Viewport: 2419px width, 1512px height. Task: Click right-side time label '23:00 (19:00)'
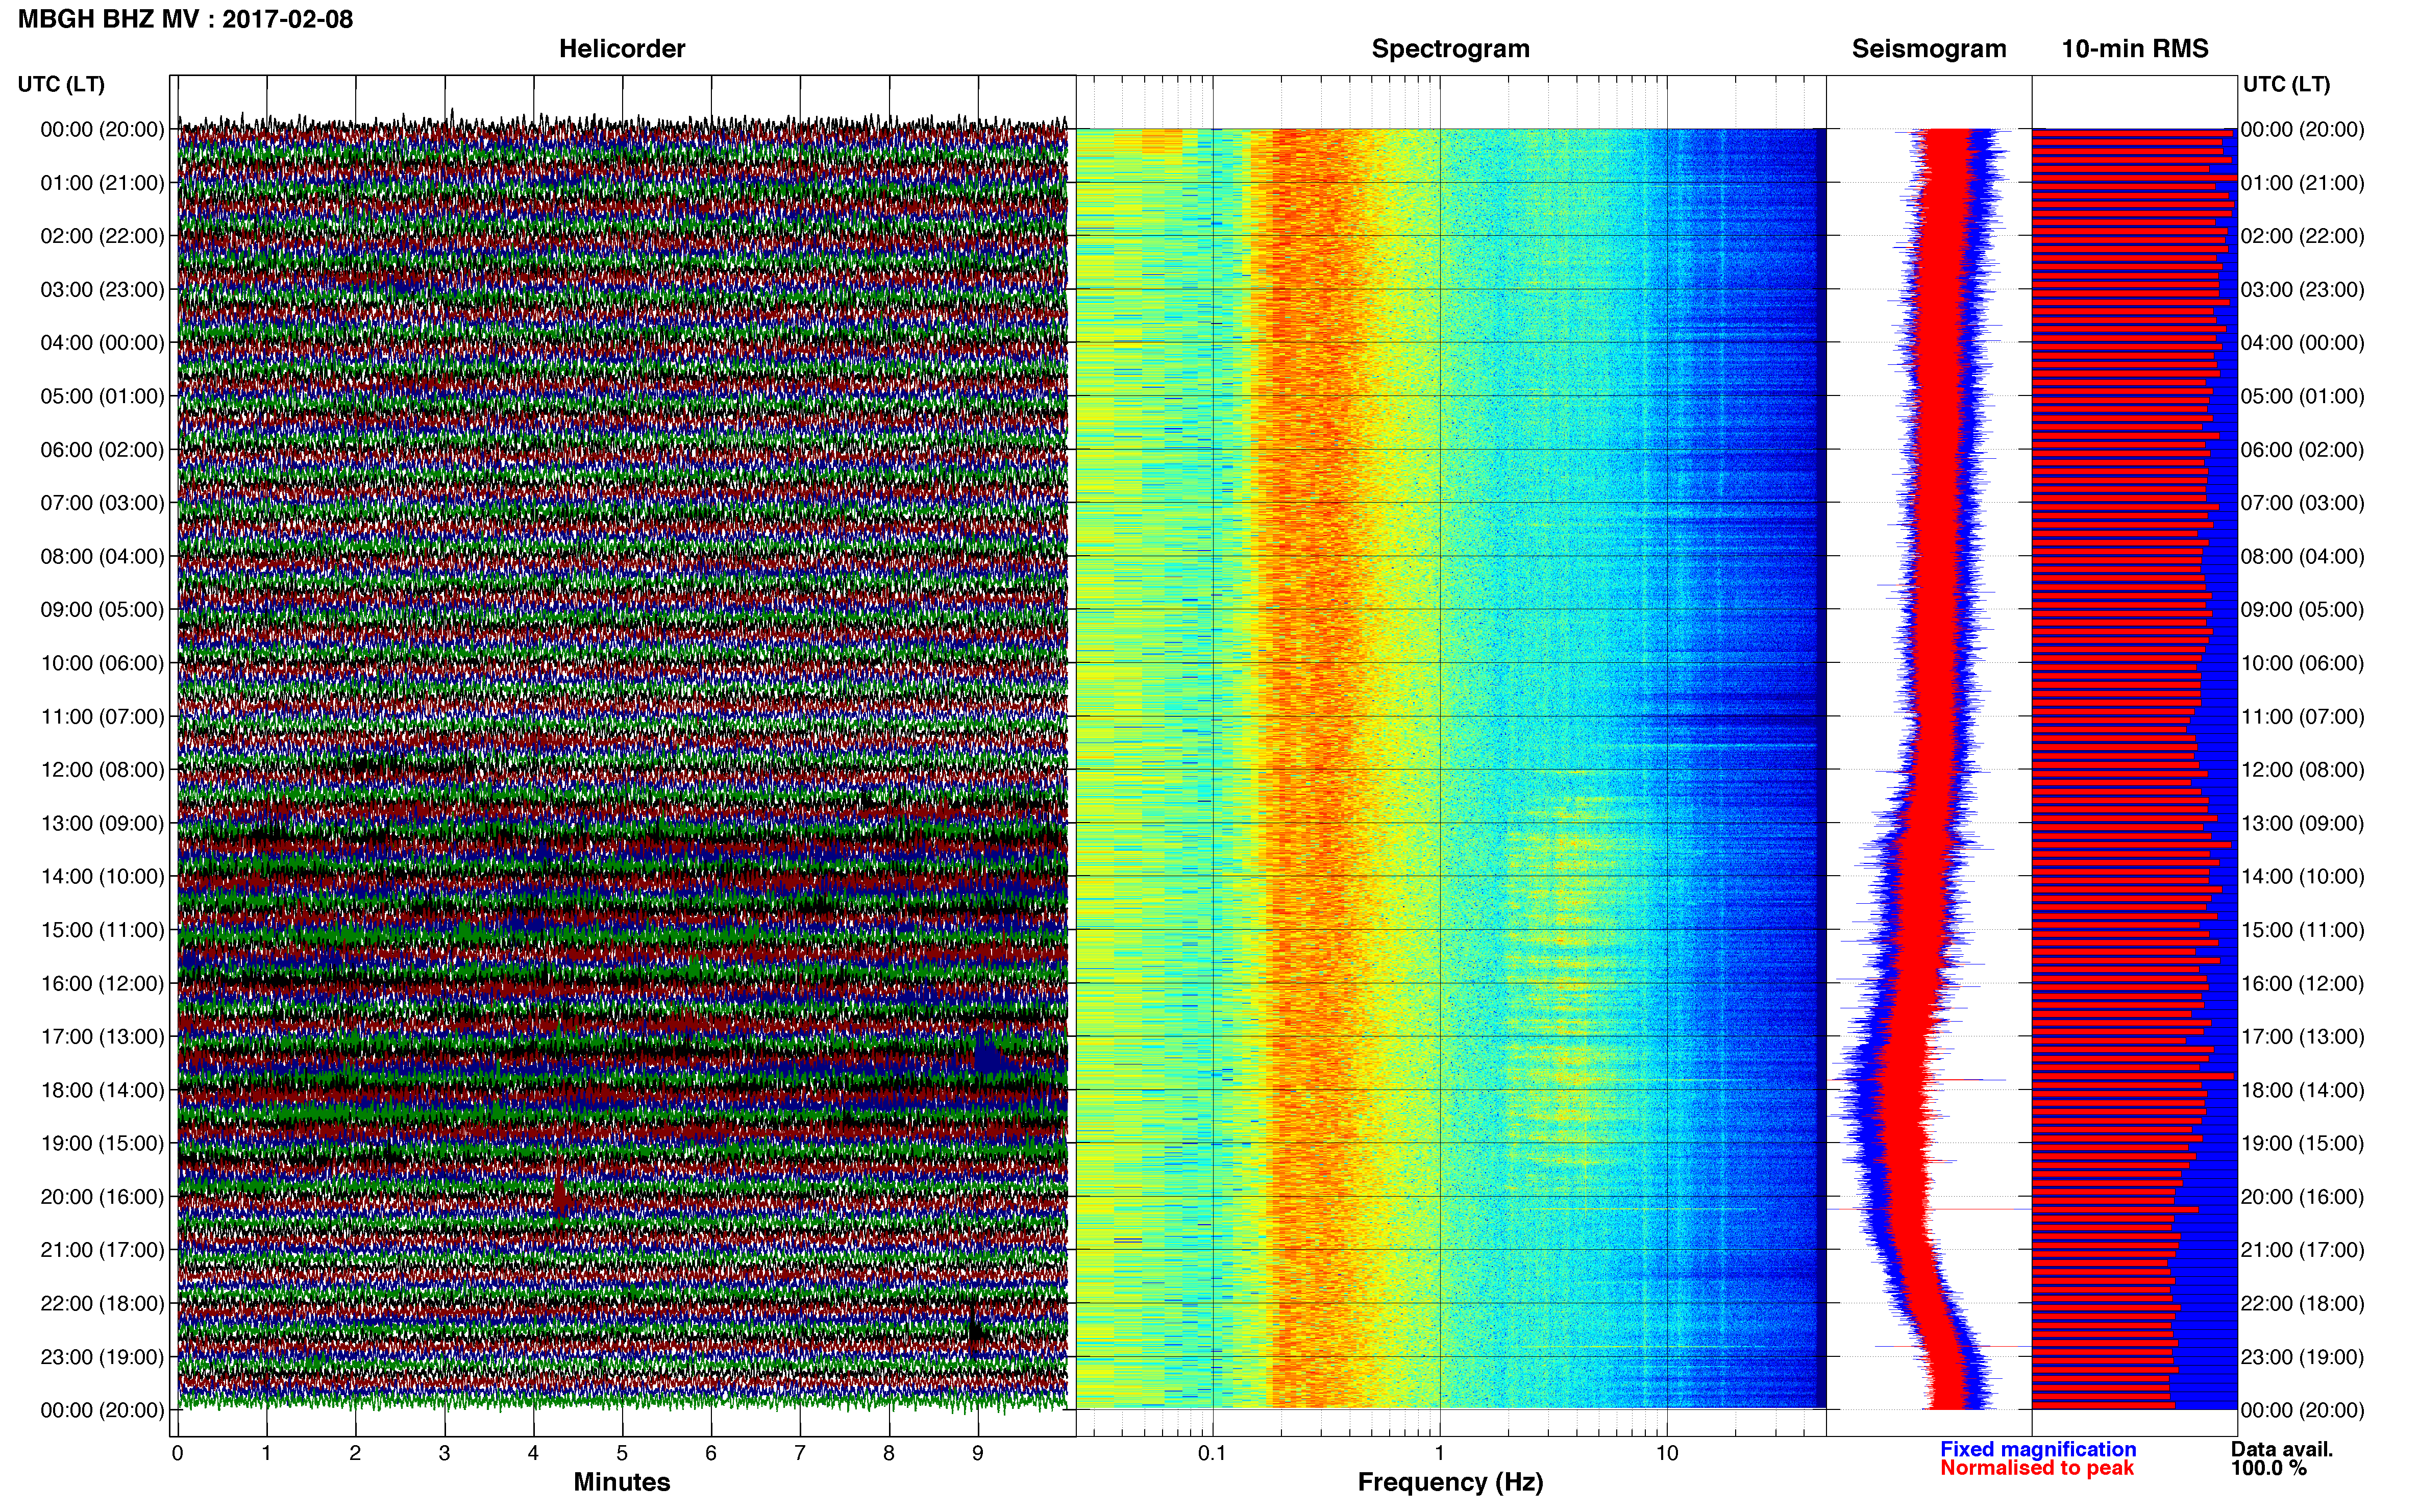click(x=2302, y=1357)
